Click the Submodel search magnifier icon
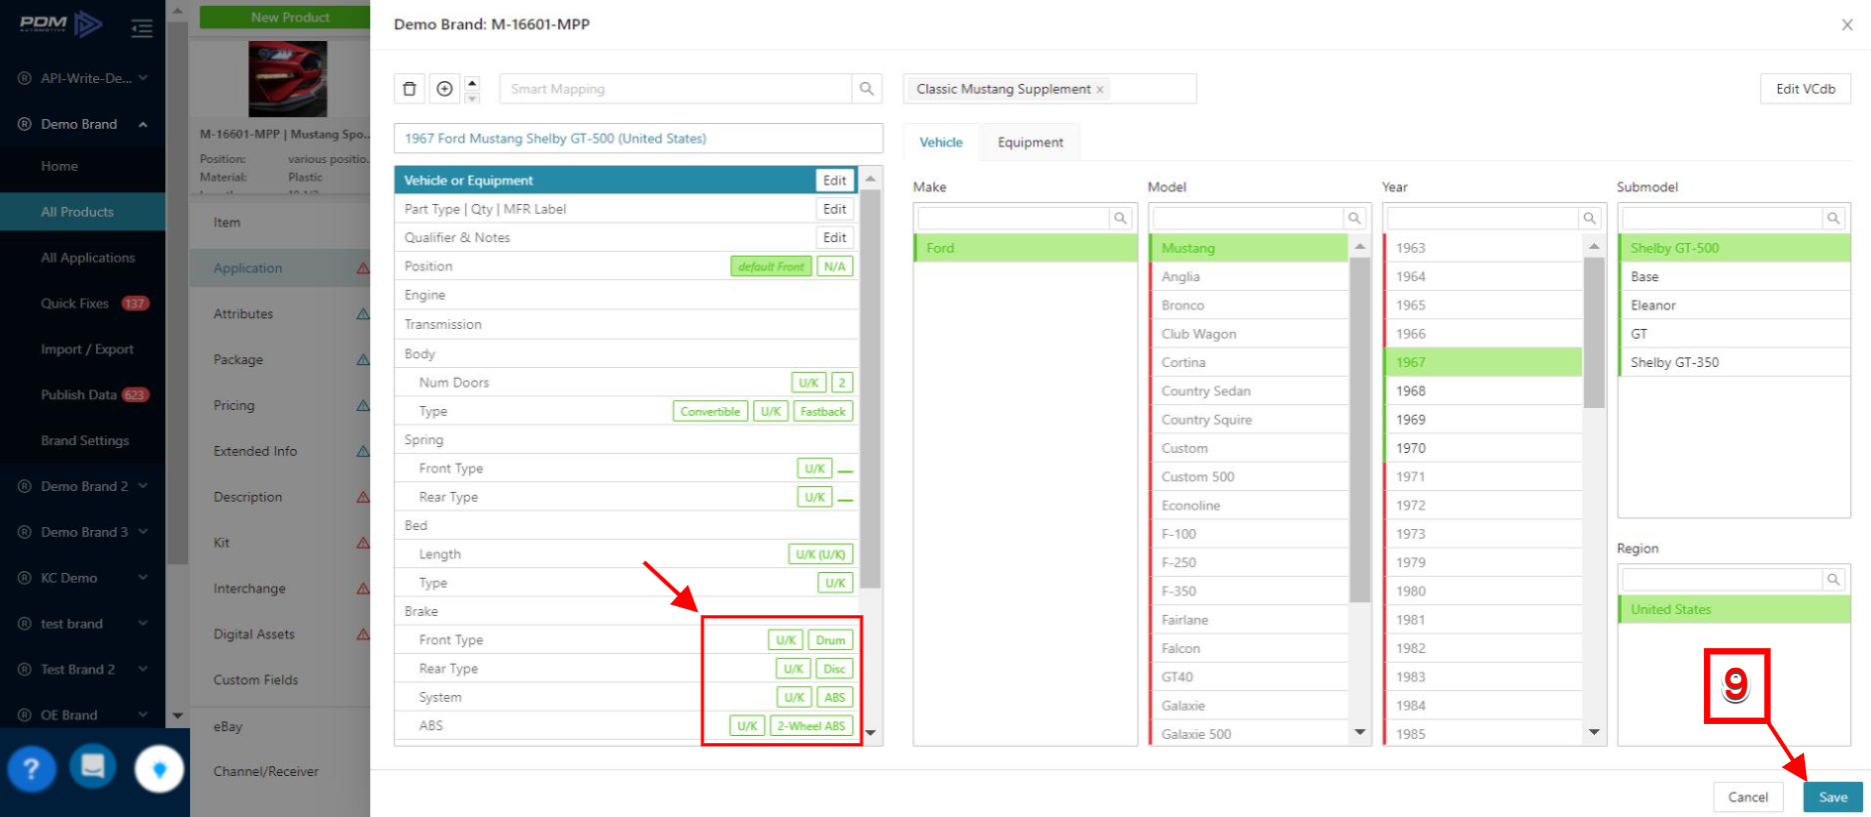Viewport: 1871px width, 817px height. click(1834, 218)
